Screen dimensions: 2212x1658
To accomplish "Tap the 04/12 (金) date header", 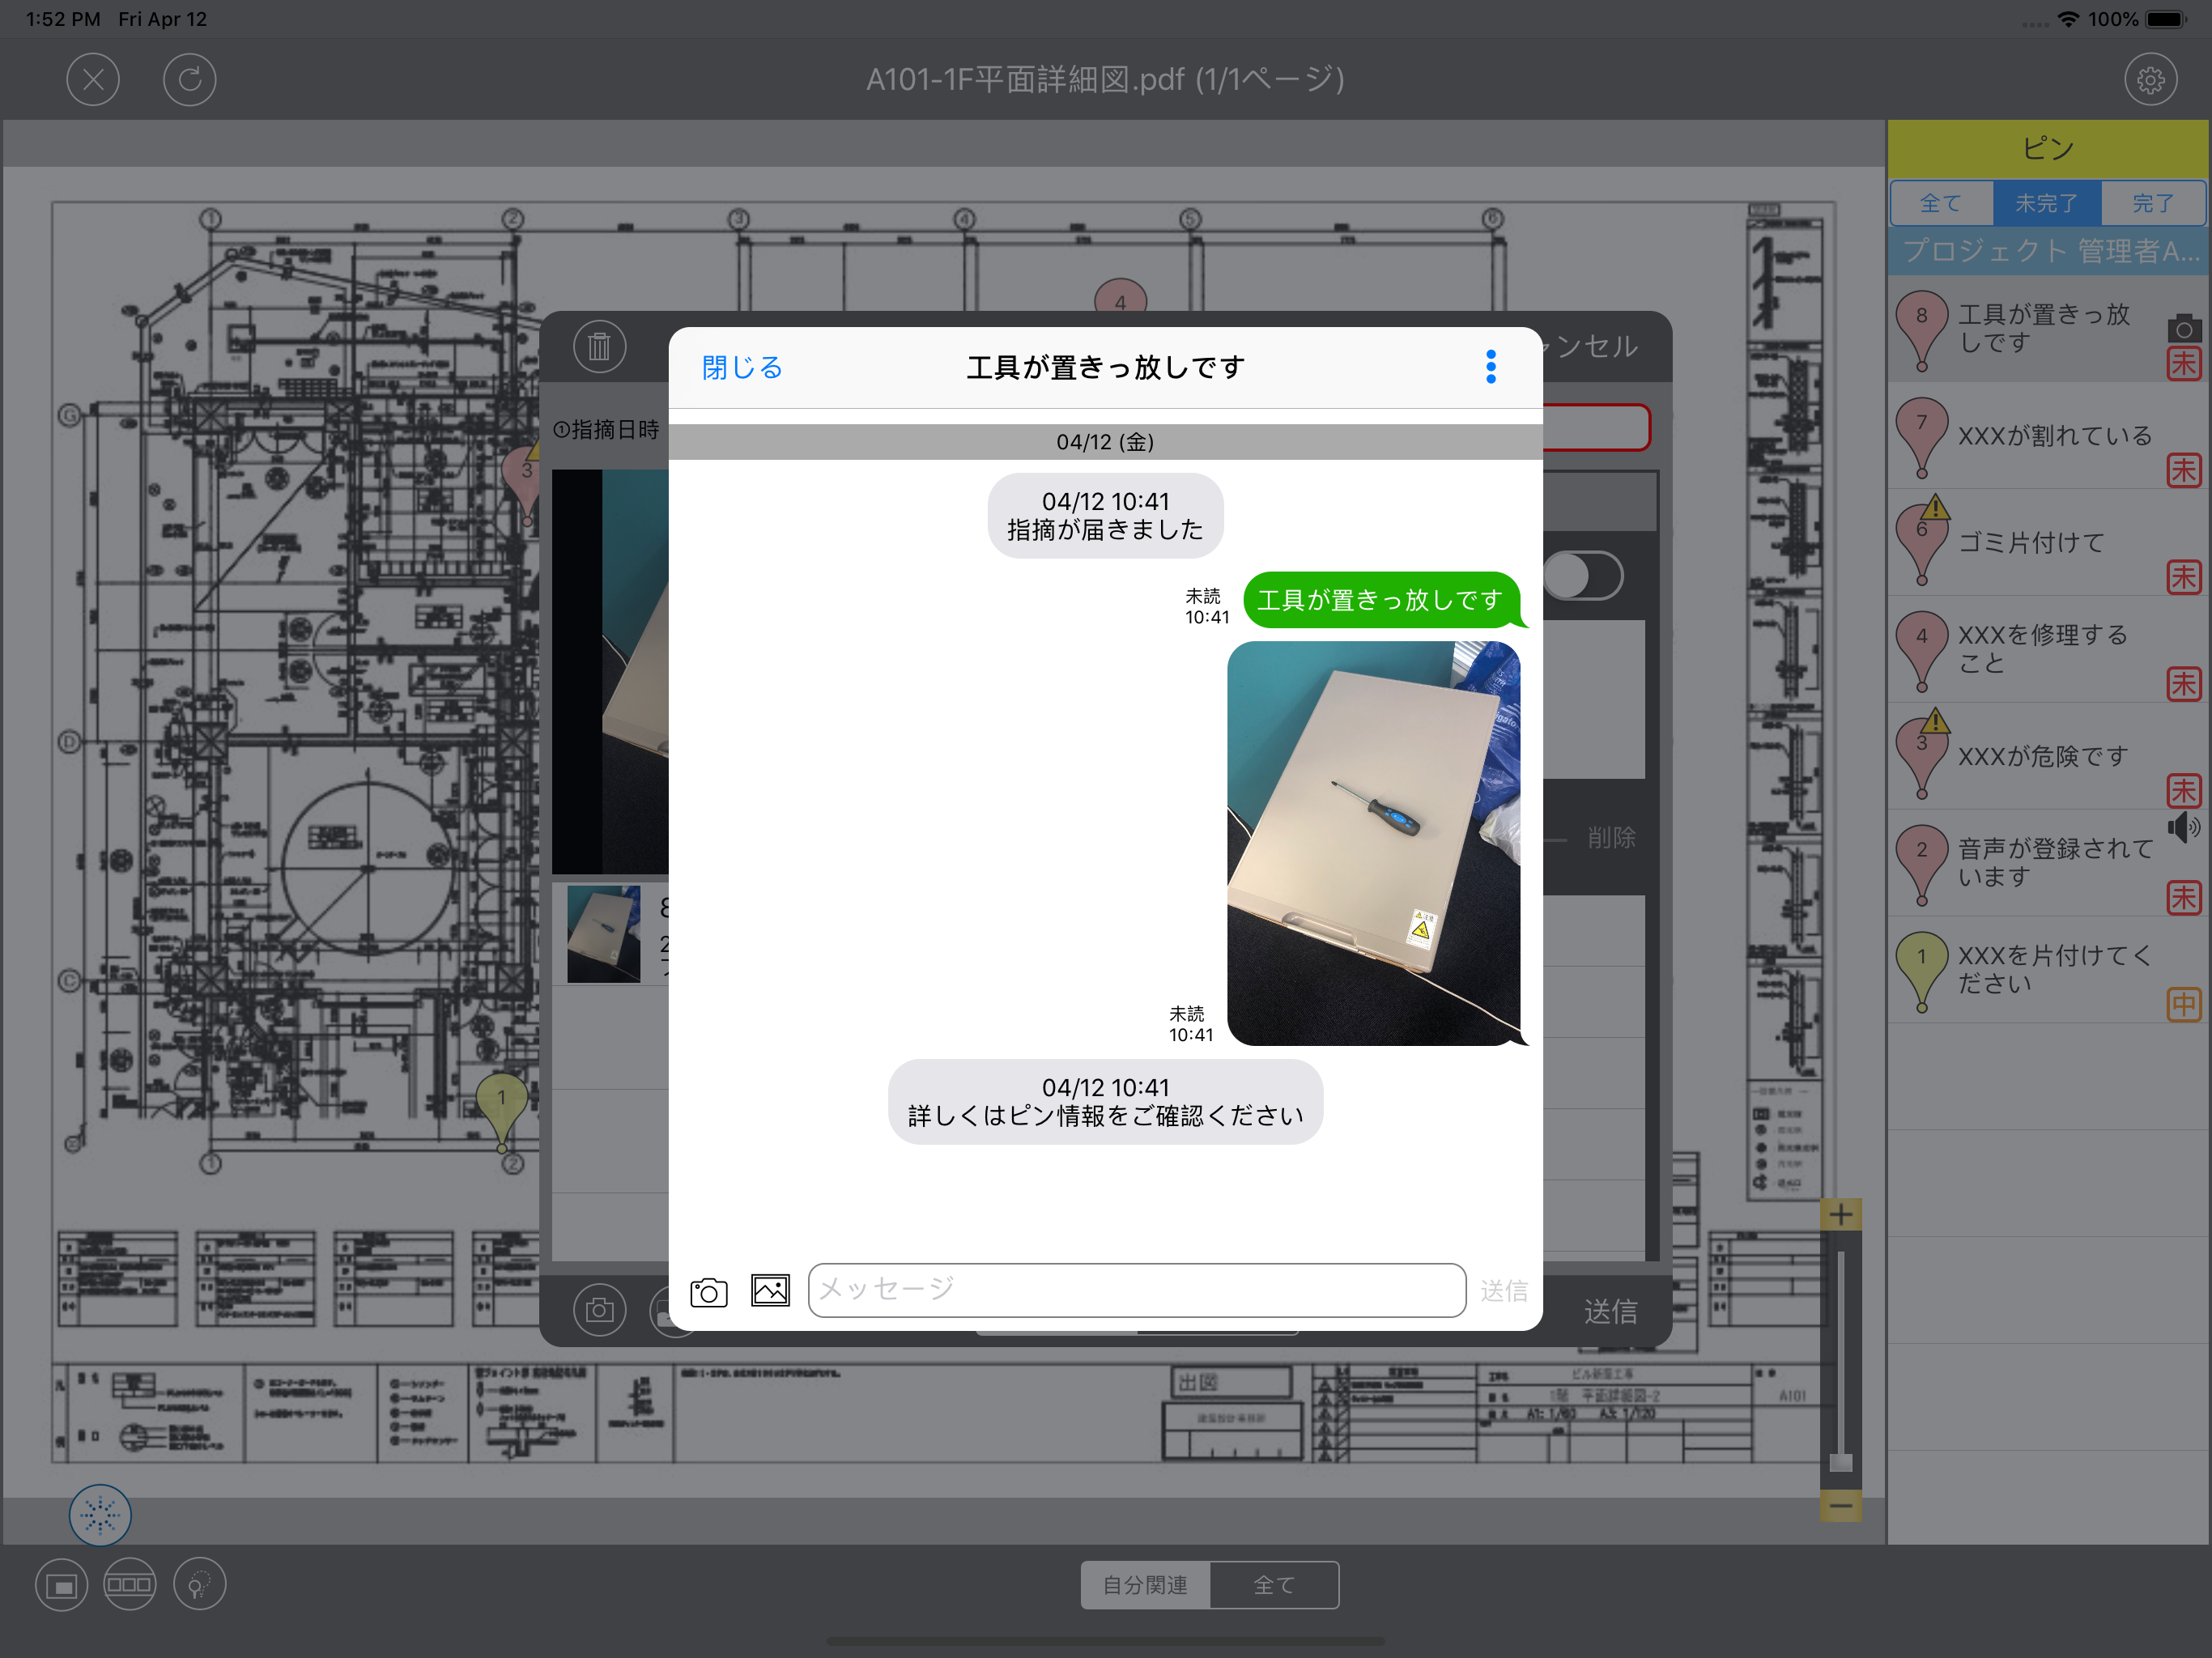I will click(x=1105, y=442).
